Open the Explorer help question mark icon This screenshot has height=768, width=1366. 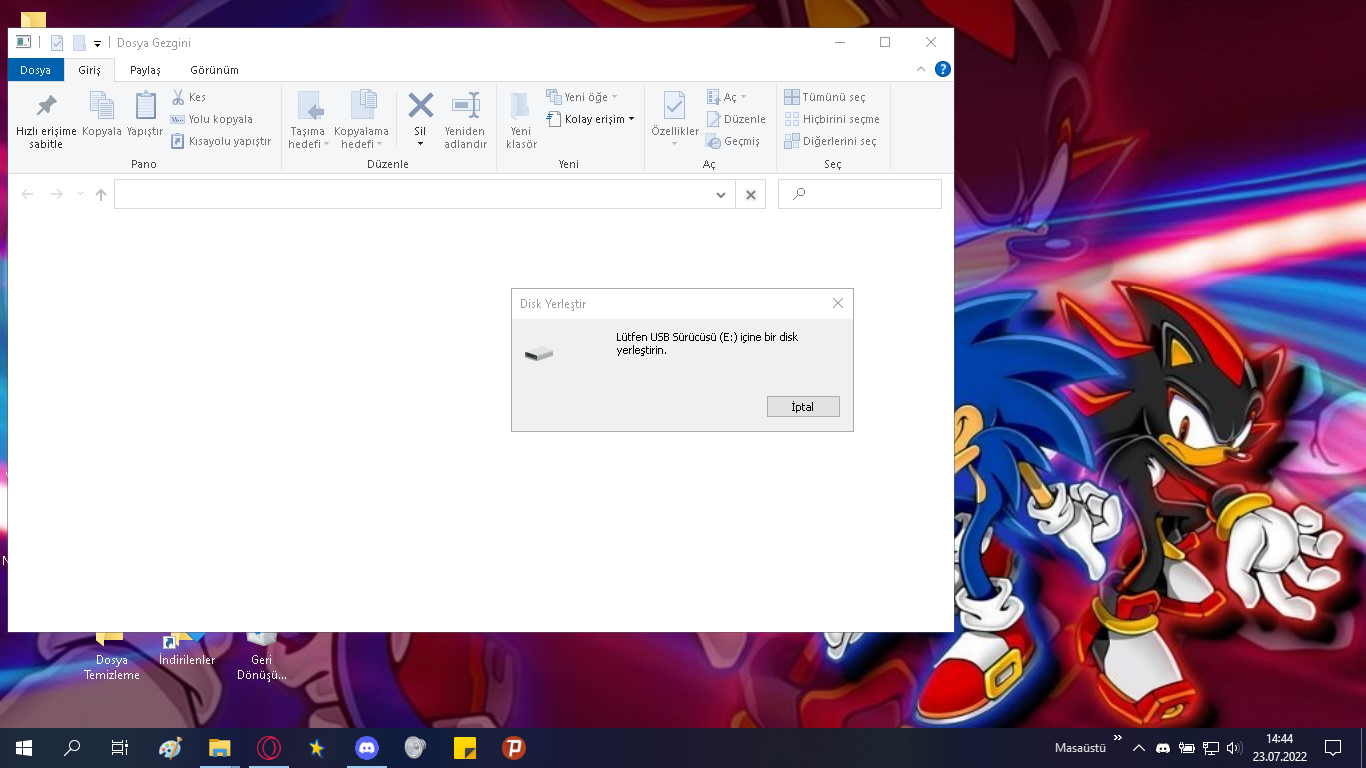(942, 69)
